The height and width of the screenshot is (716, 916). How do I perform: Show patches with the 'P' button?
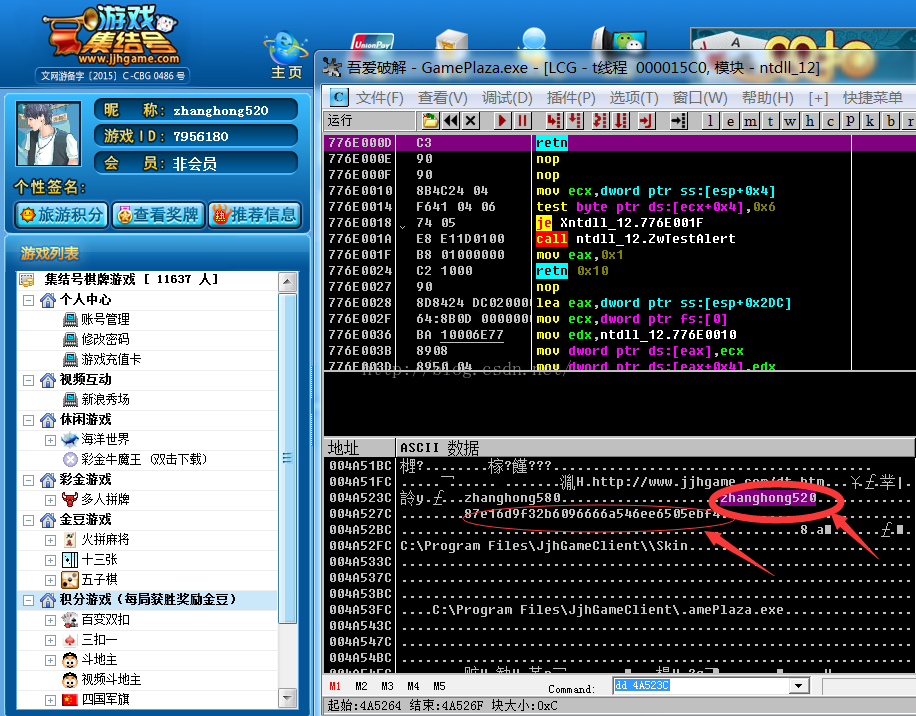(x=850, y=121)
